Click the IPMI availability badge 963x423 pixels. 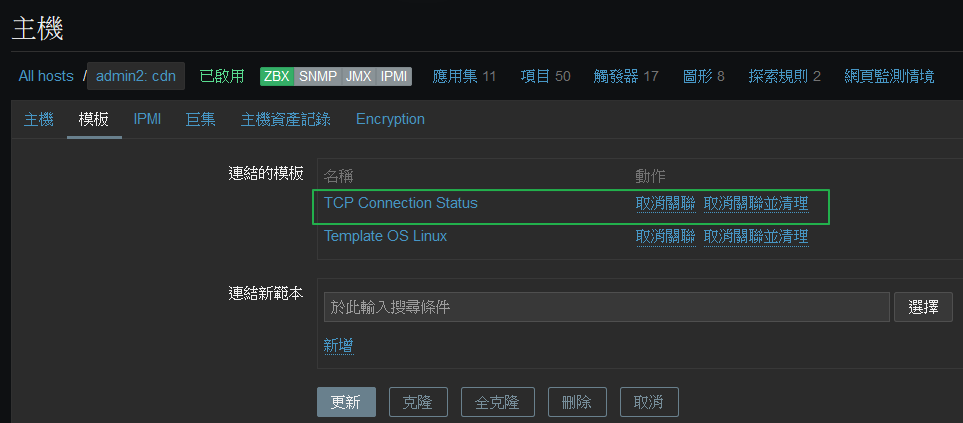coord(393,76)
